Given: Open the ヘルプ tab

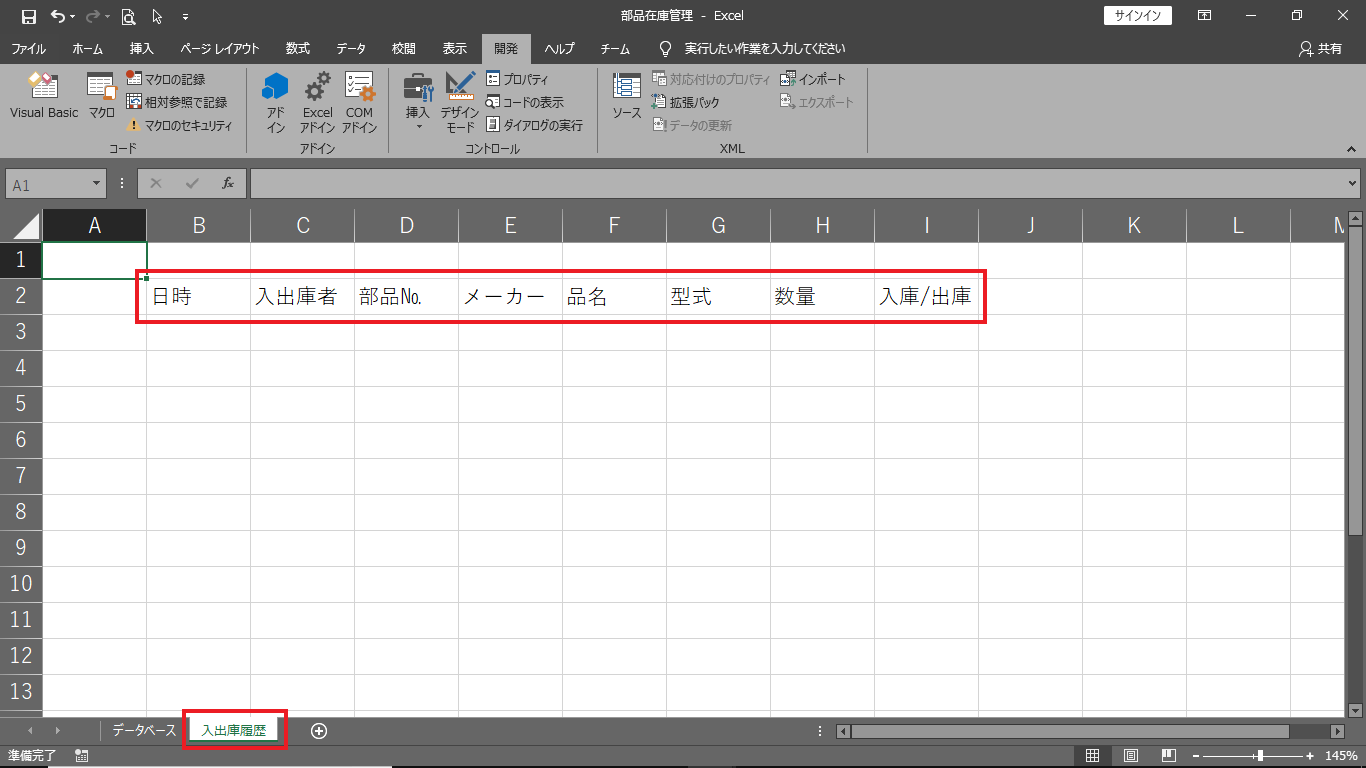Looking at the screenshot, I should click(x=559, y=48).
